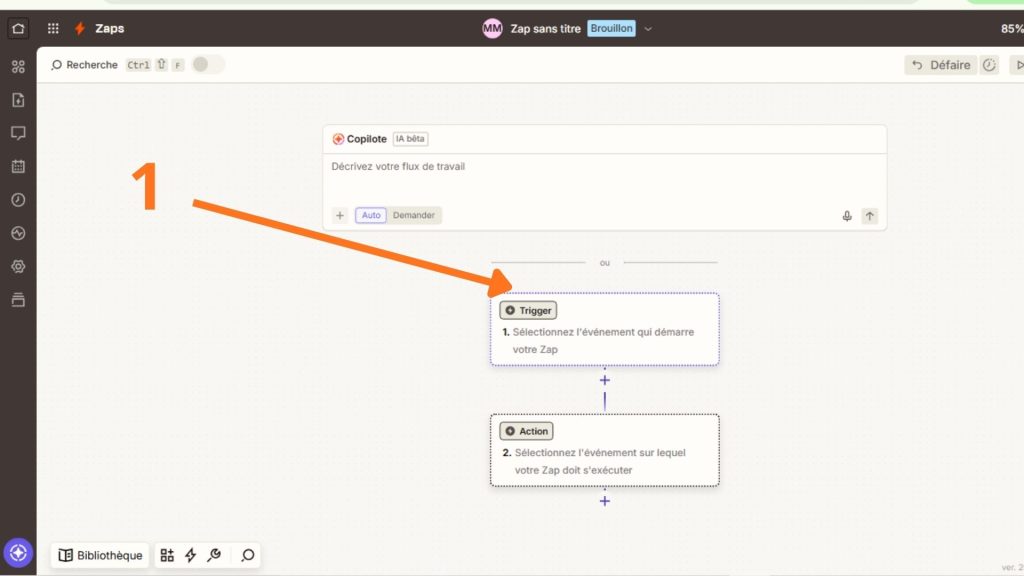Expand the chevron next to Brouillon badge
The width and height of the screenshot is (1024, 576).
point(648,29)
